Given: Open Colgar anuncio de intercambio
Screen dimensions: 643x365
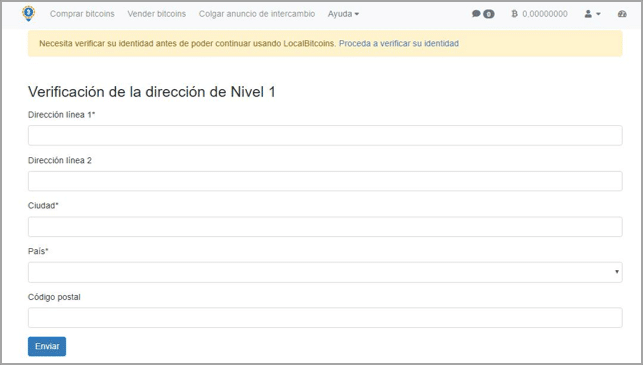Looking at the screenshot, I should (x=257, y=14).
